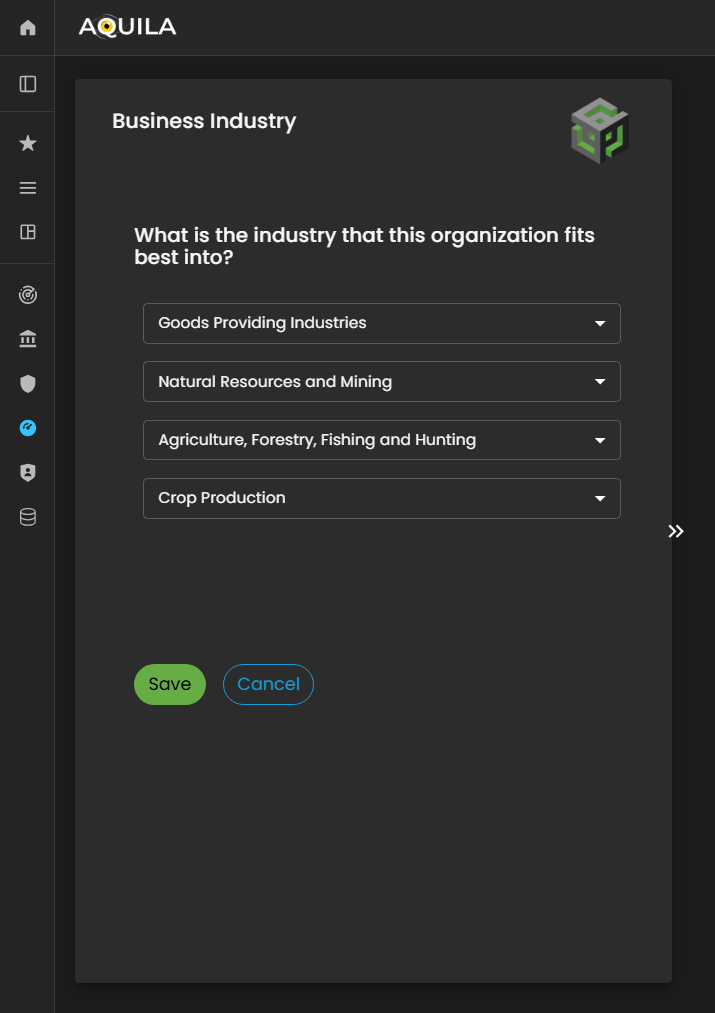
Task: Open the radar target icon
Action: pos(28,296)
